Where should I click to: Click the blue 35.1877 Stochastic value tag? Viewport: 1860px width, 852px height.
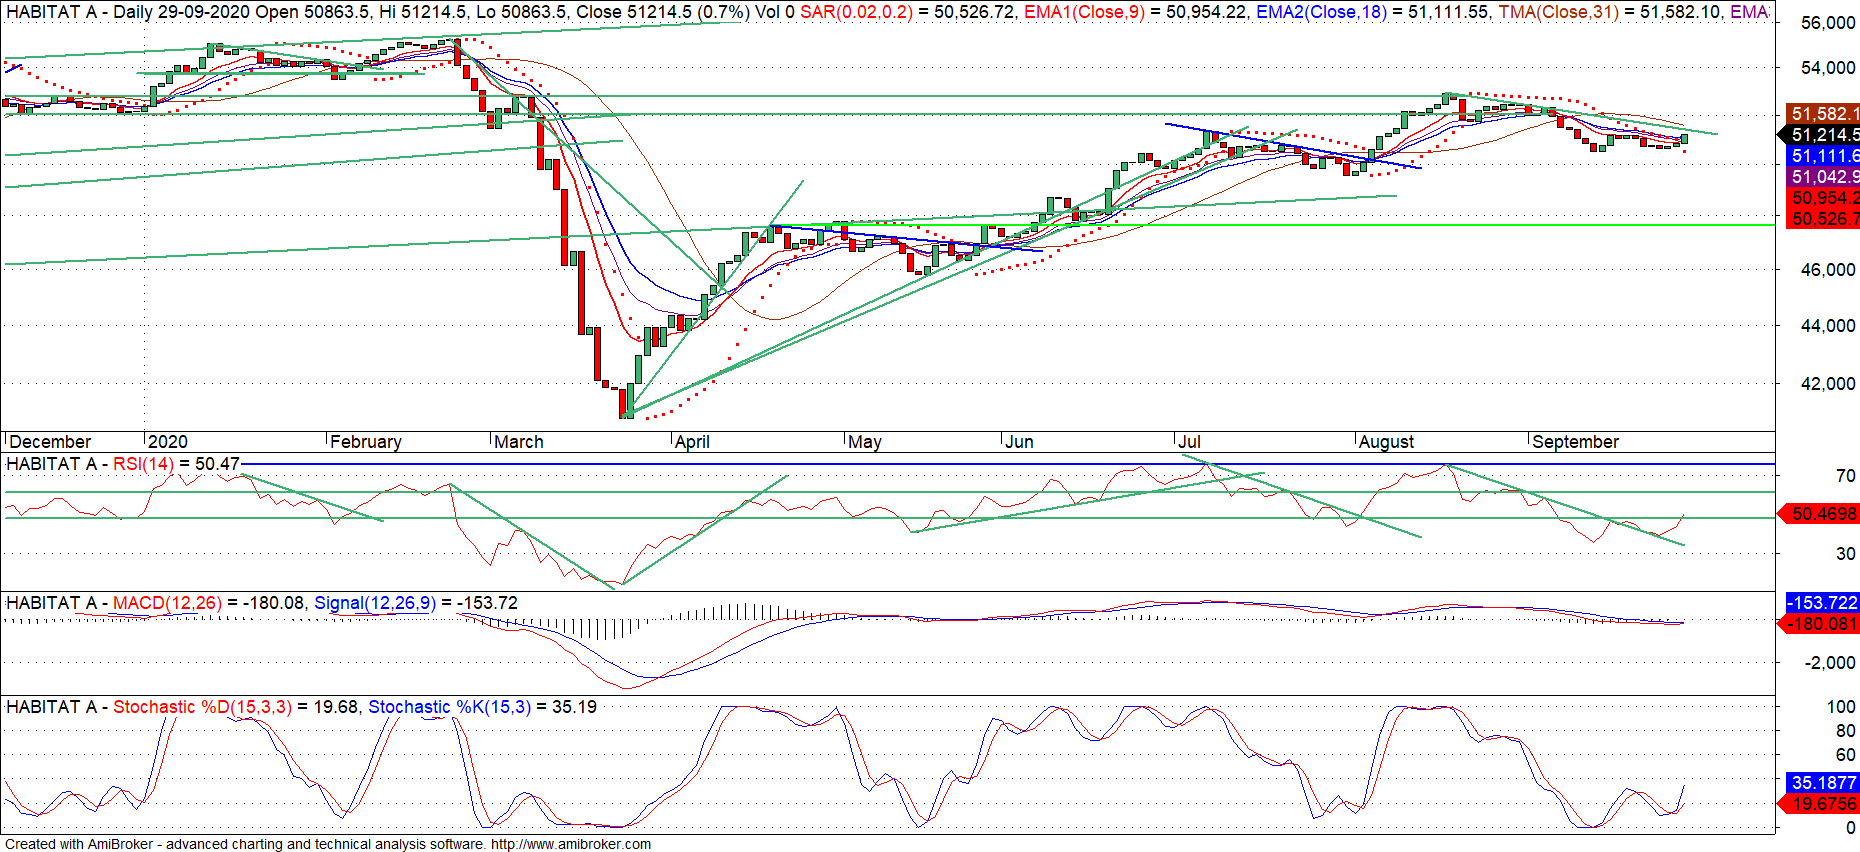[x=1823, y=783]
